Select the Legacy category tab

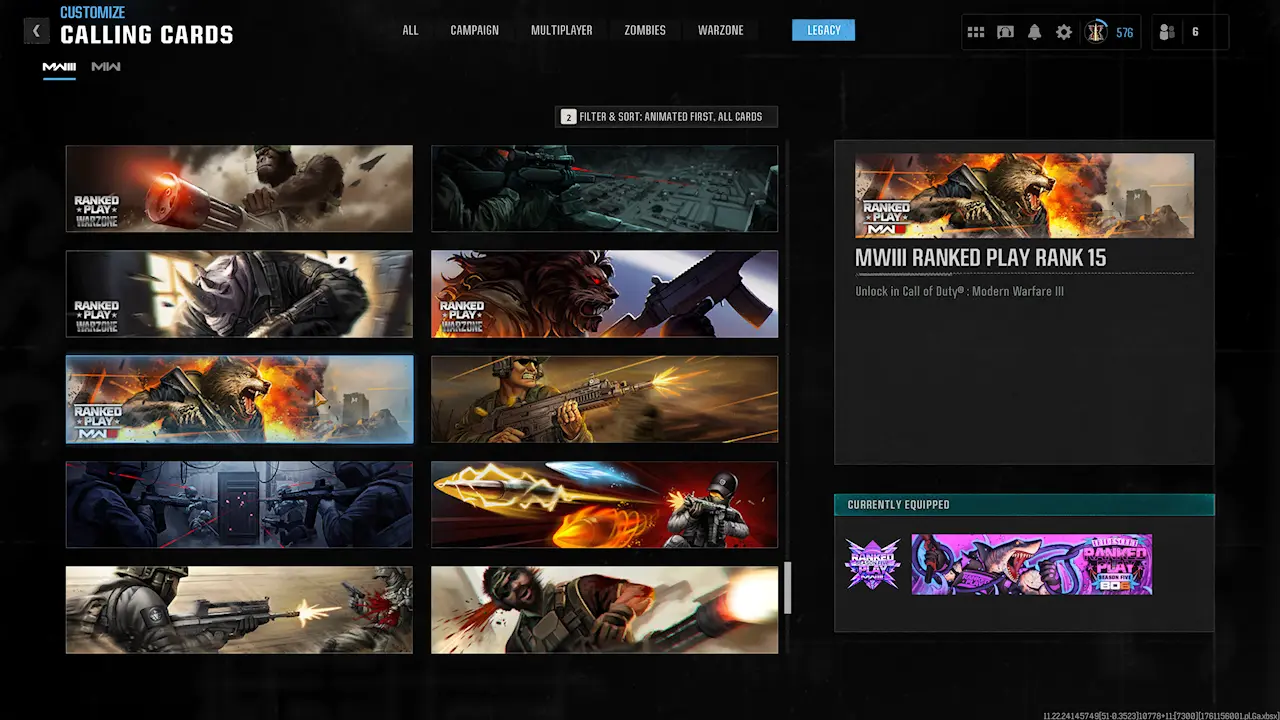pyautogui.click(x=823, y=30)
